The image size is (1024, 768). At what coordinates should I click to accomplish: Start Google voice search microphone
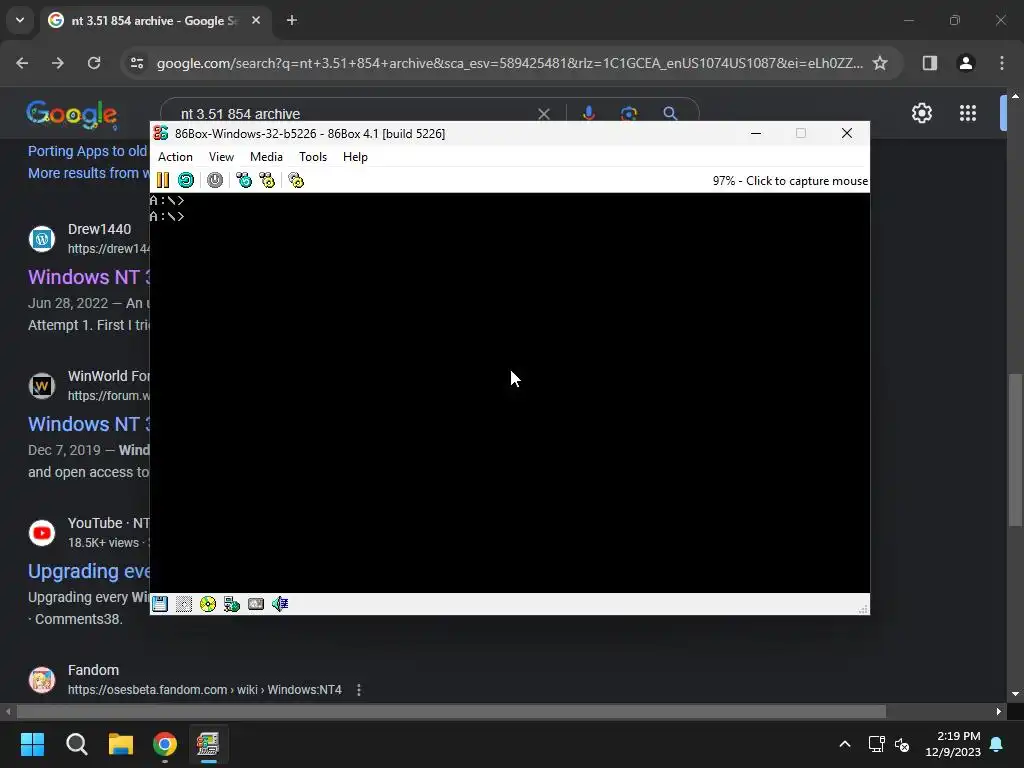click(x=588, y=113)
